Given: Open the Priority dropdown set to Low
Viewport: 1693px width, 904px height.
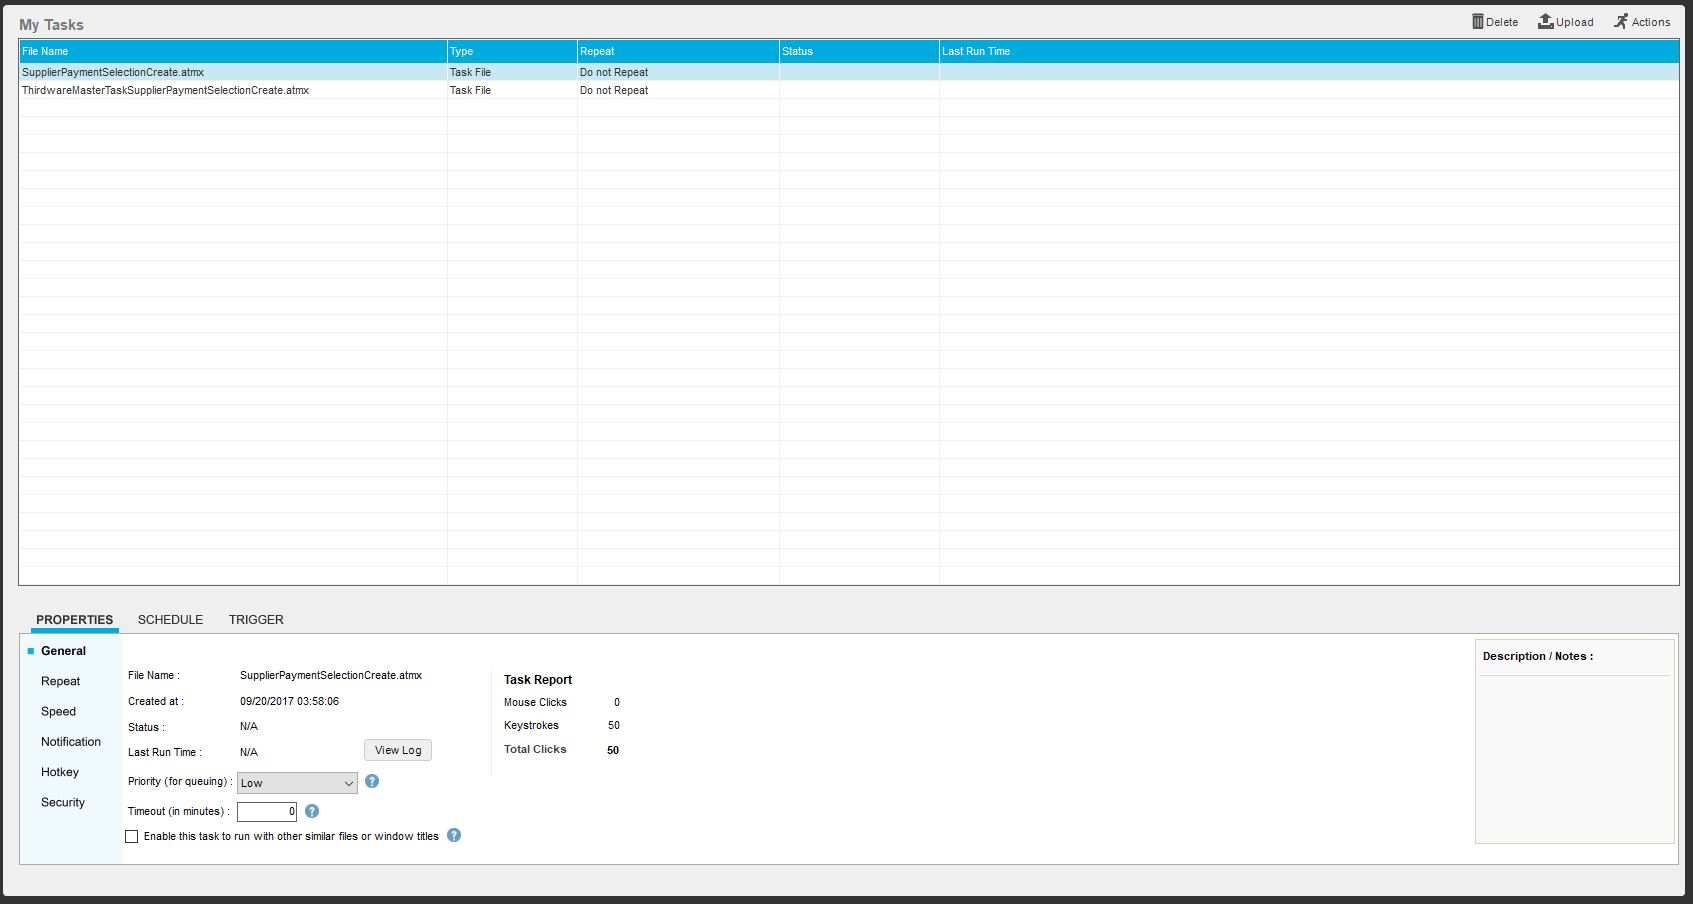Looking at the screenshot, I should pyautogui.click(x=297, y=783).
